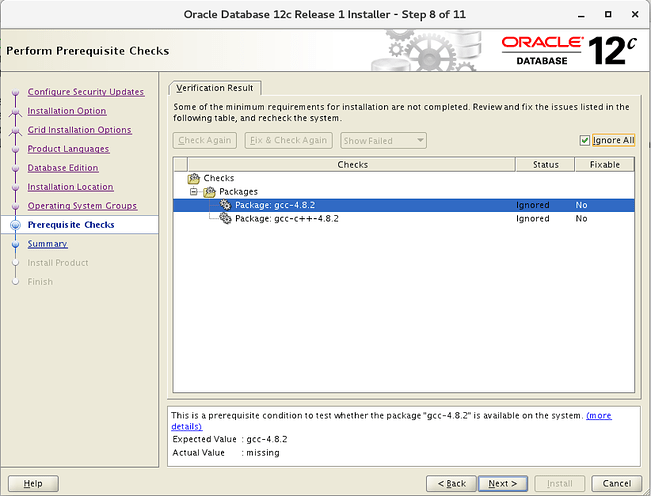This screenshot has width=651, height=496.
Task: Collapse the Packages tree node
Action: (x=193, y=192)
